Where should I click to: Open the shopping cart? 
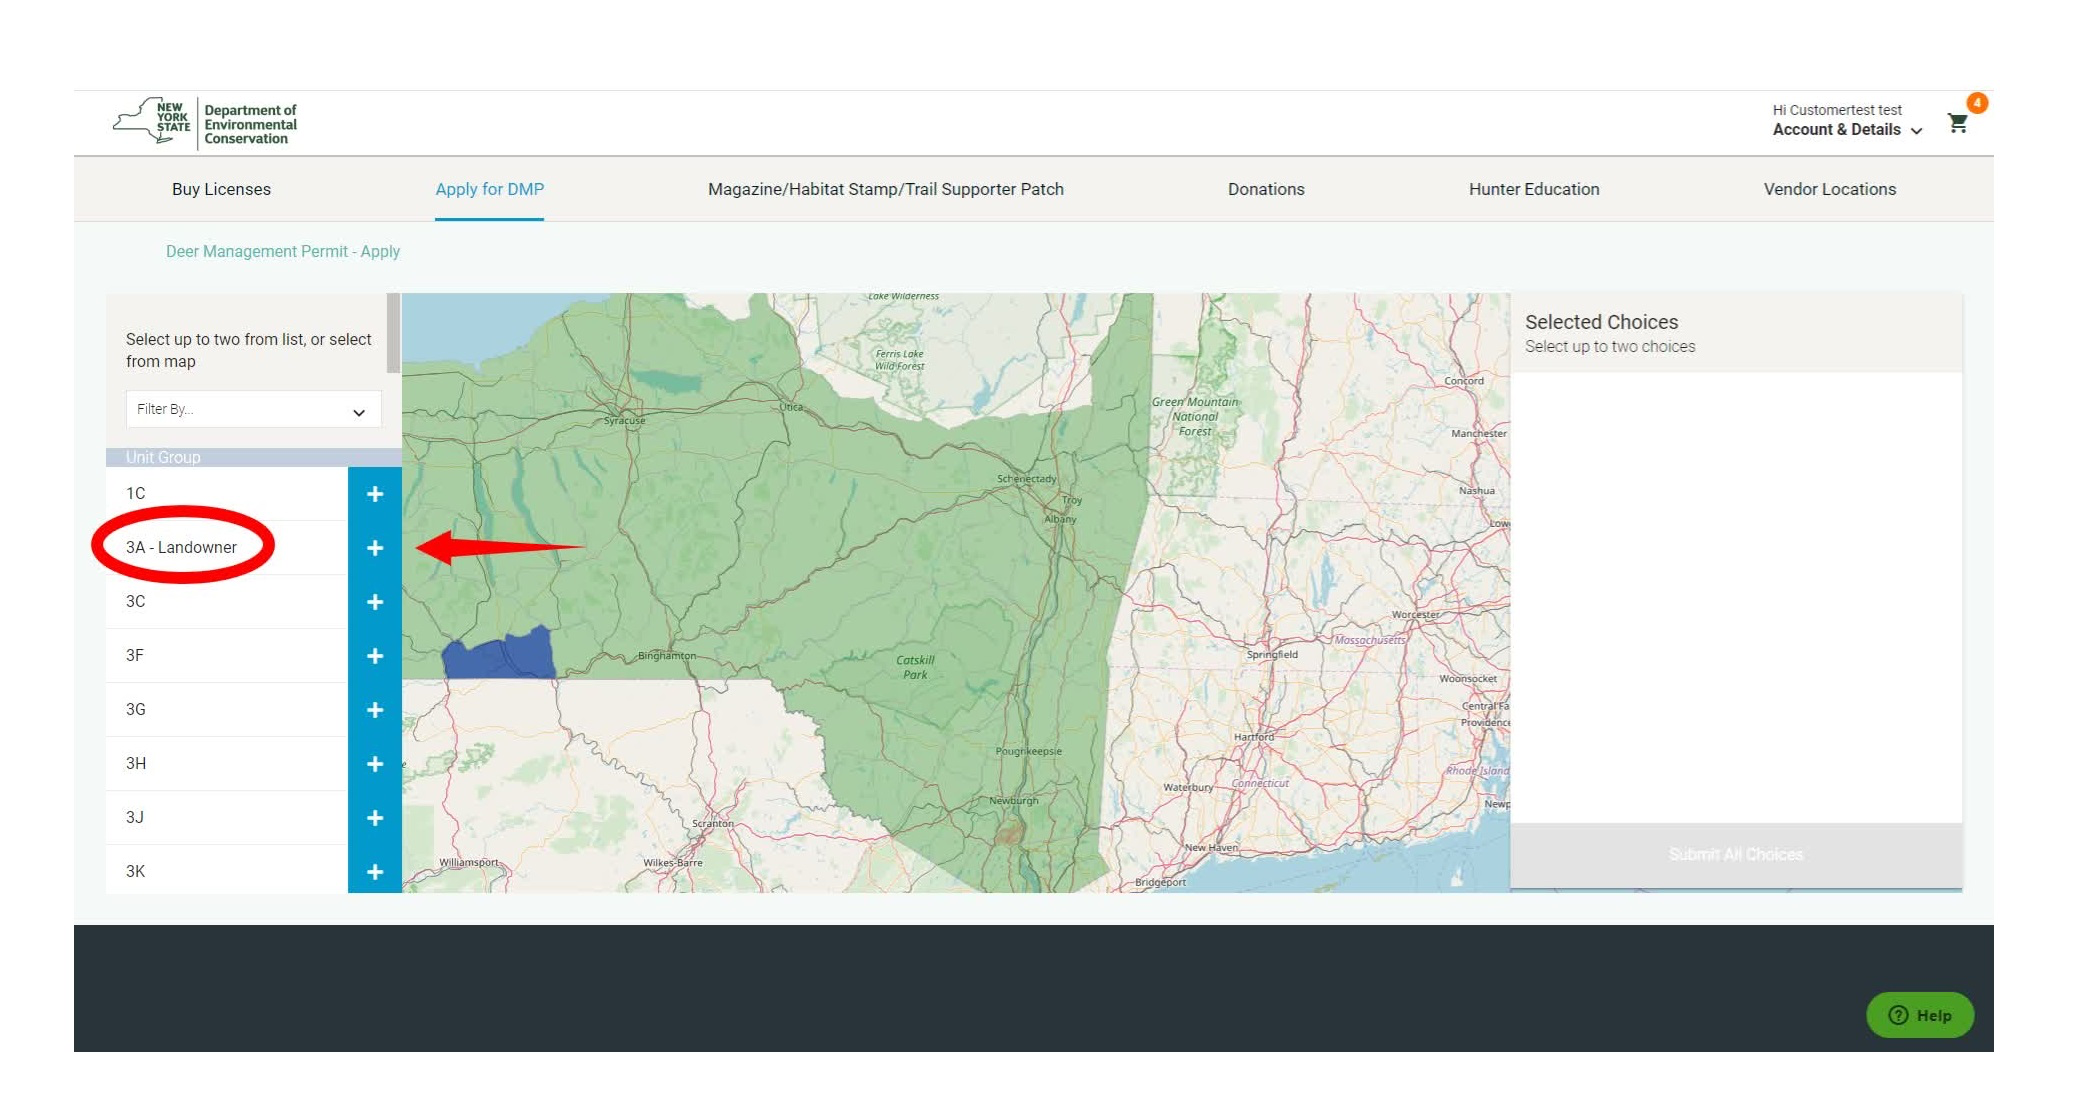tap(1958, 123)
